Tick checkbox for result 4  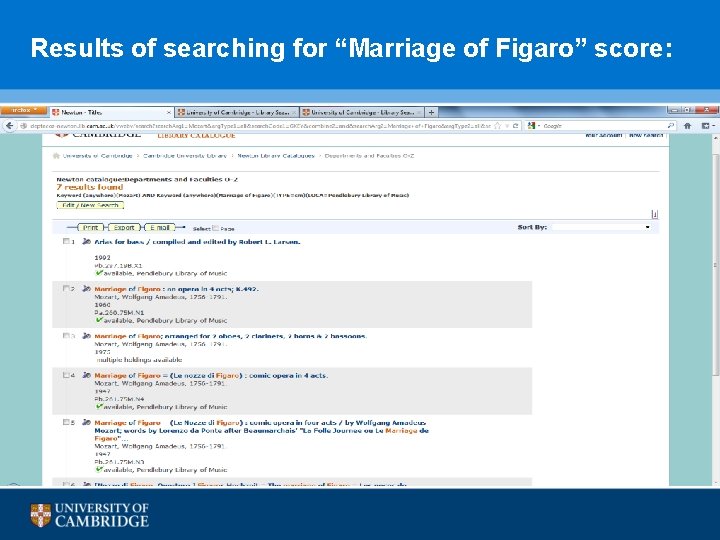66,376
